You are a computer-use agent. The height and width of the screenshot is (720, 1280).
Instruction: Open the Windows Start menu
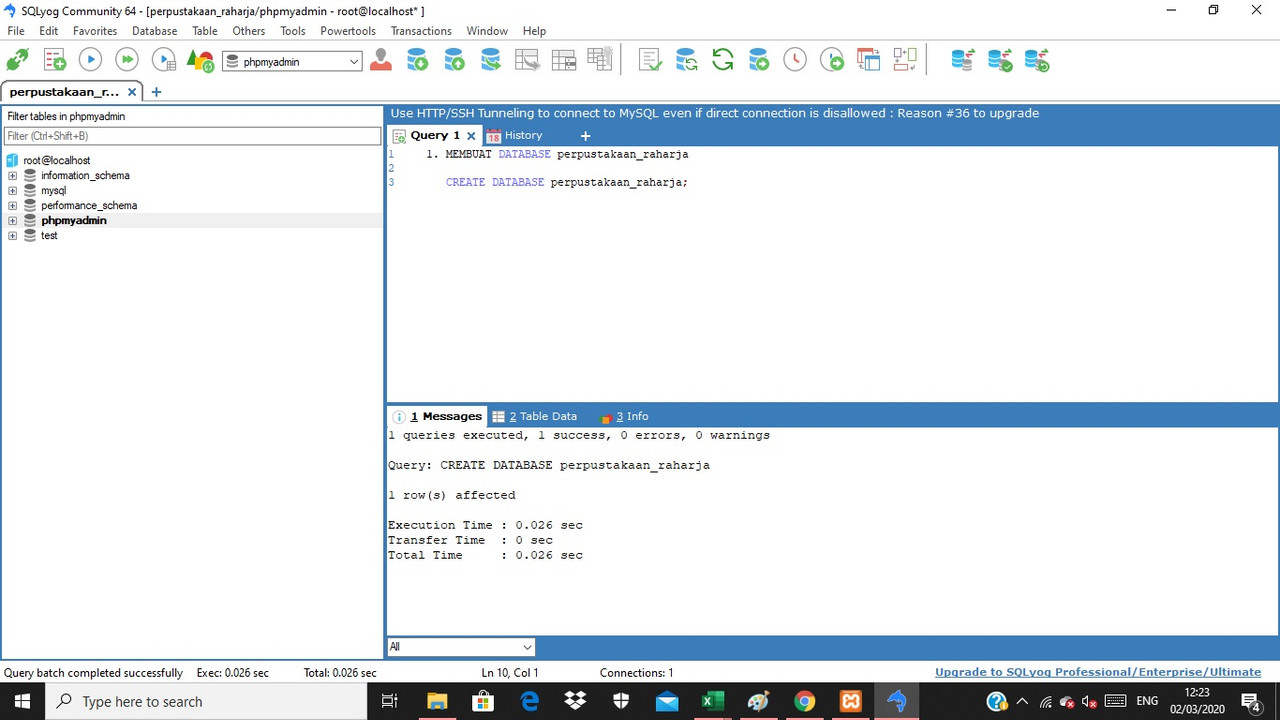coord(22,701)
